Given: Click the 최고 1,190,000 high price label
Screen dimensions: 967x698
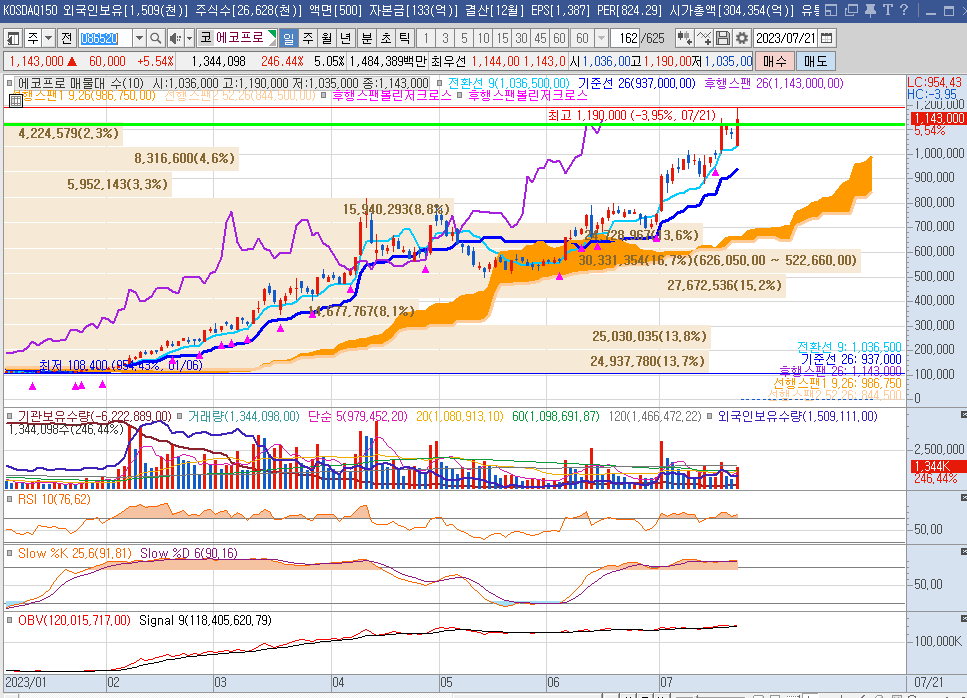Looking at the screenshot, I should click(x=632, y=115).
